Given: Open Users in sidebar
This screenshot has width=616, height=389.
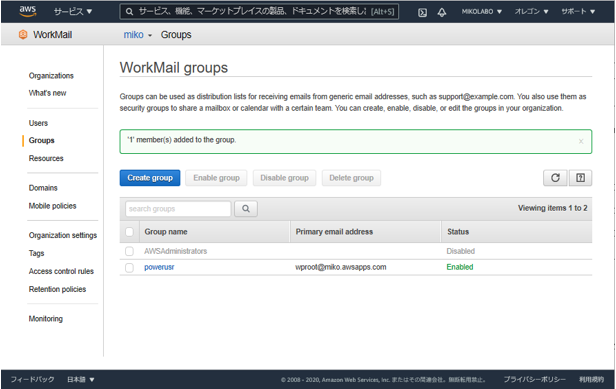Looking at the screenshot, I should 38,123.
